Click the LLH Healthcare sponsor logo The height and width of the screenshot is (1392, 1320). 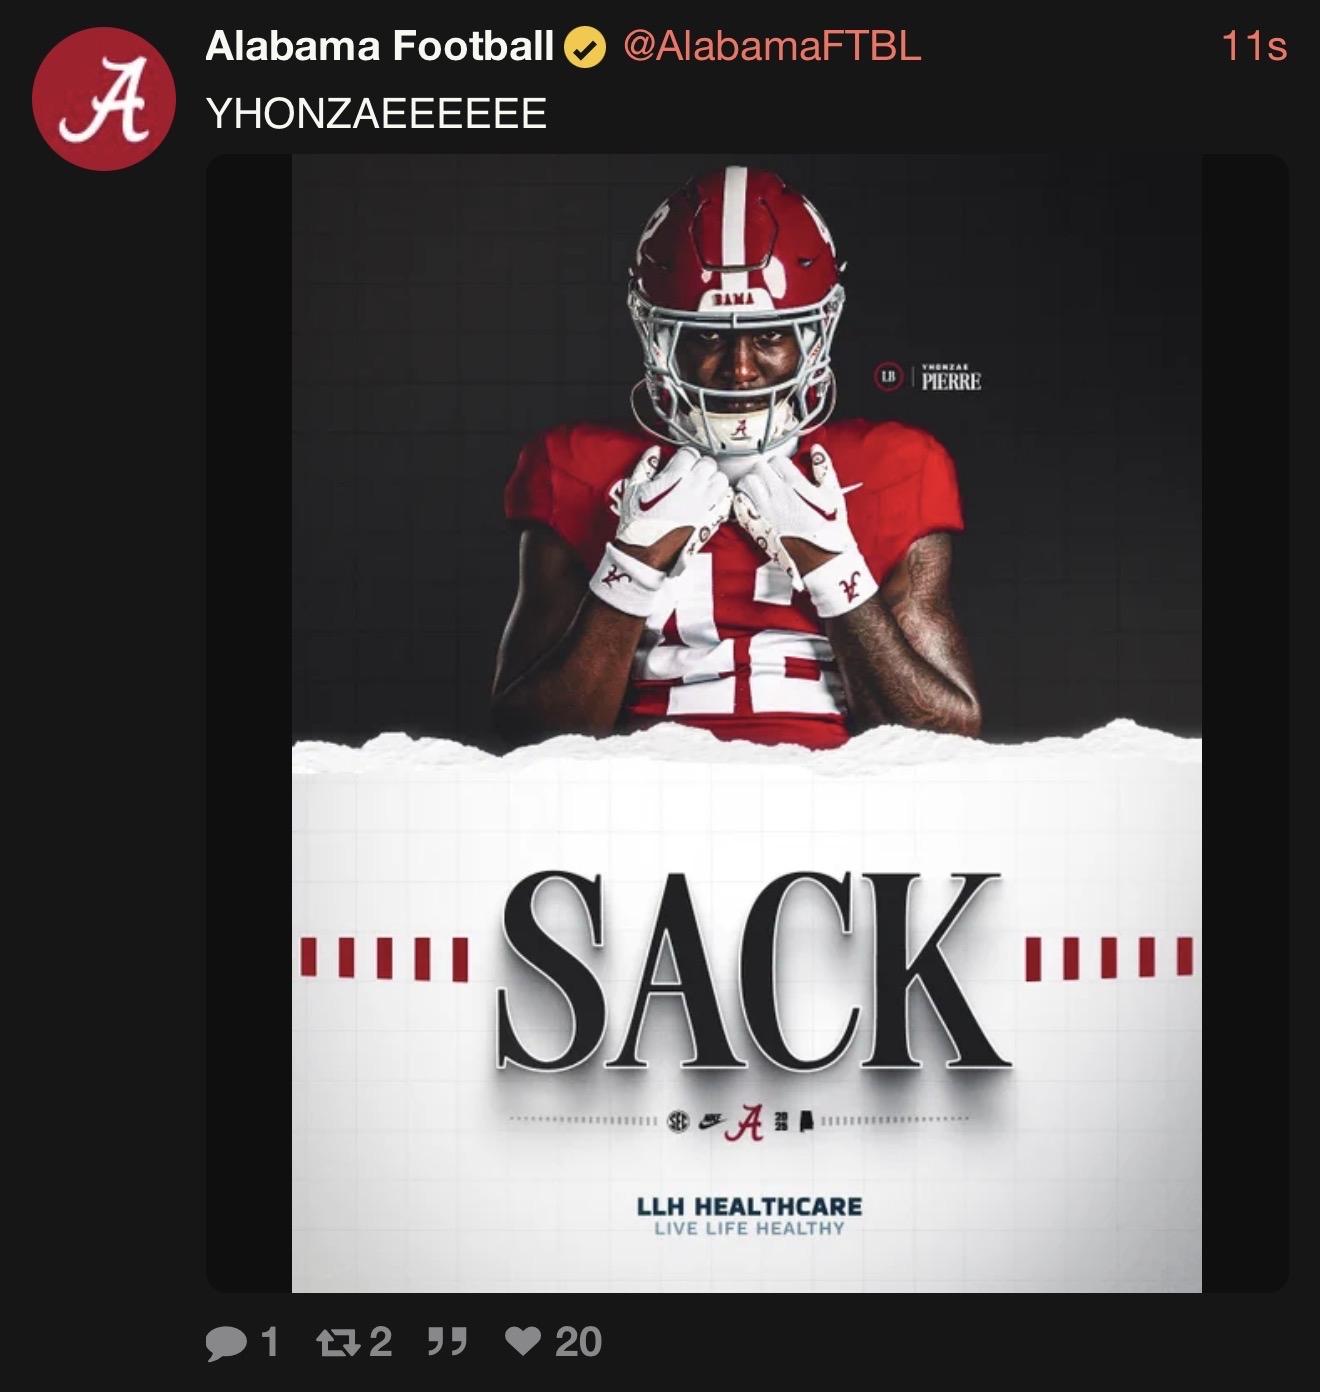[x=749, y=1215]
